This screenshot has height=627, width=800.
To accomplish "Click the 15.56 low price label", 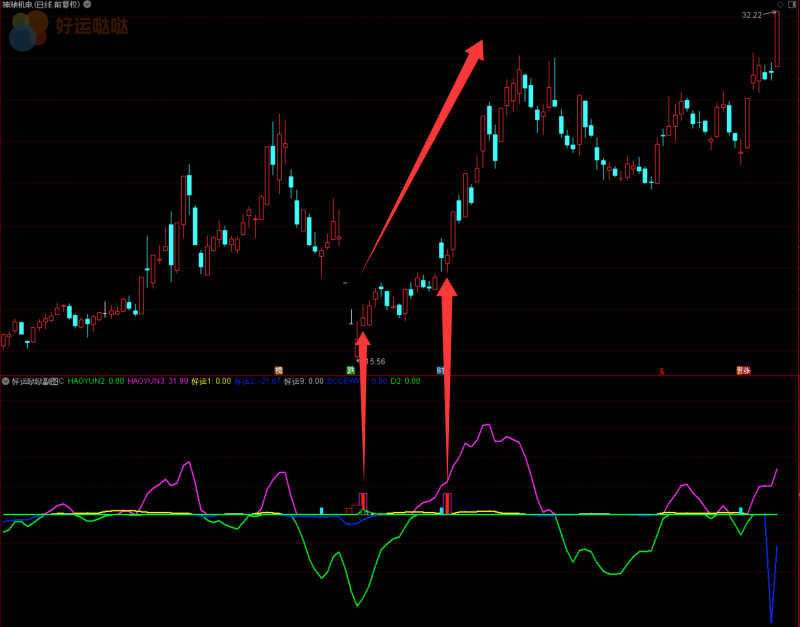I will pos(375,361).
